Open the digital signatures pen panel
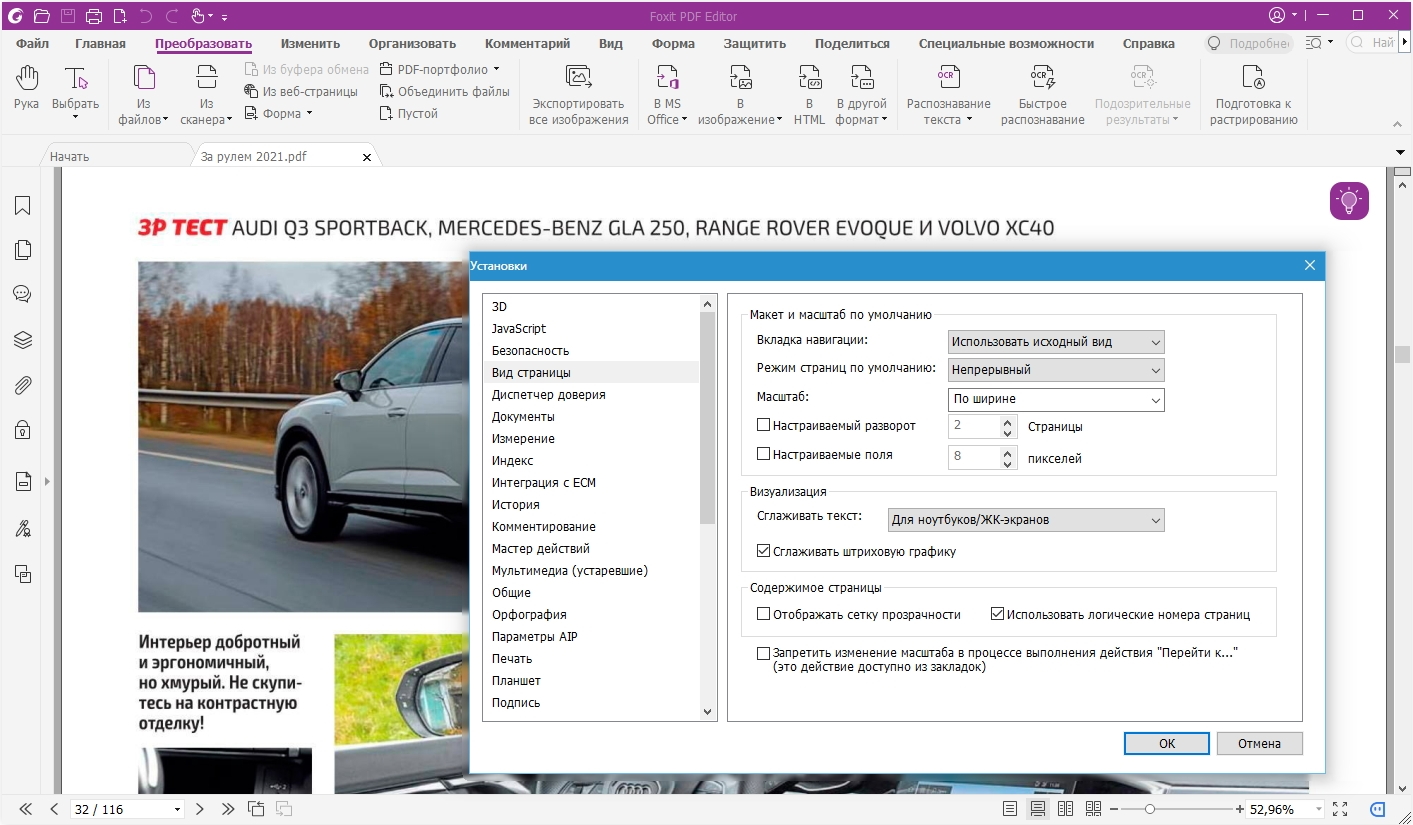 [x=22, y=528]
